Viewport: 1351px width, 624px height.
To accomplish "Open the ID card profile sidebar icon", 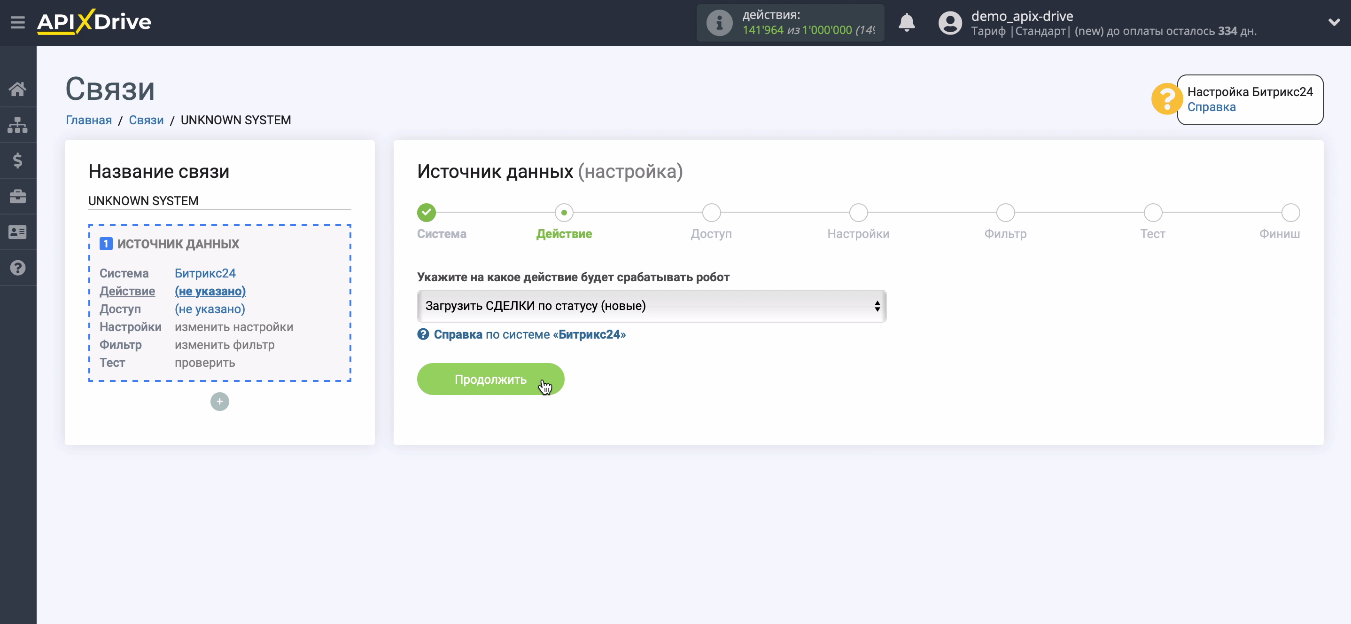I will pyautogui.click(x=18, y=232).
